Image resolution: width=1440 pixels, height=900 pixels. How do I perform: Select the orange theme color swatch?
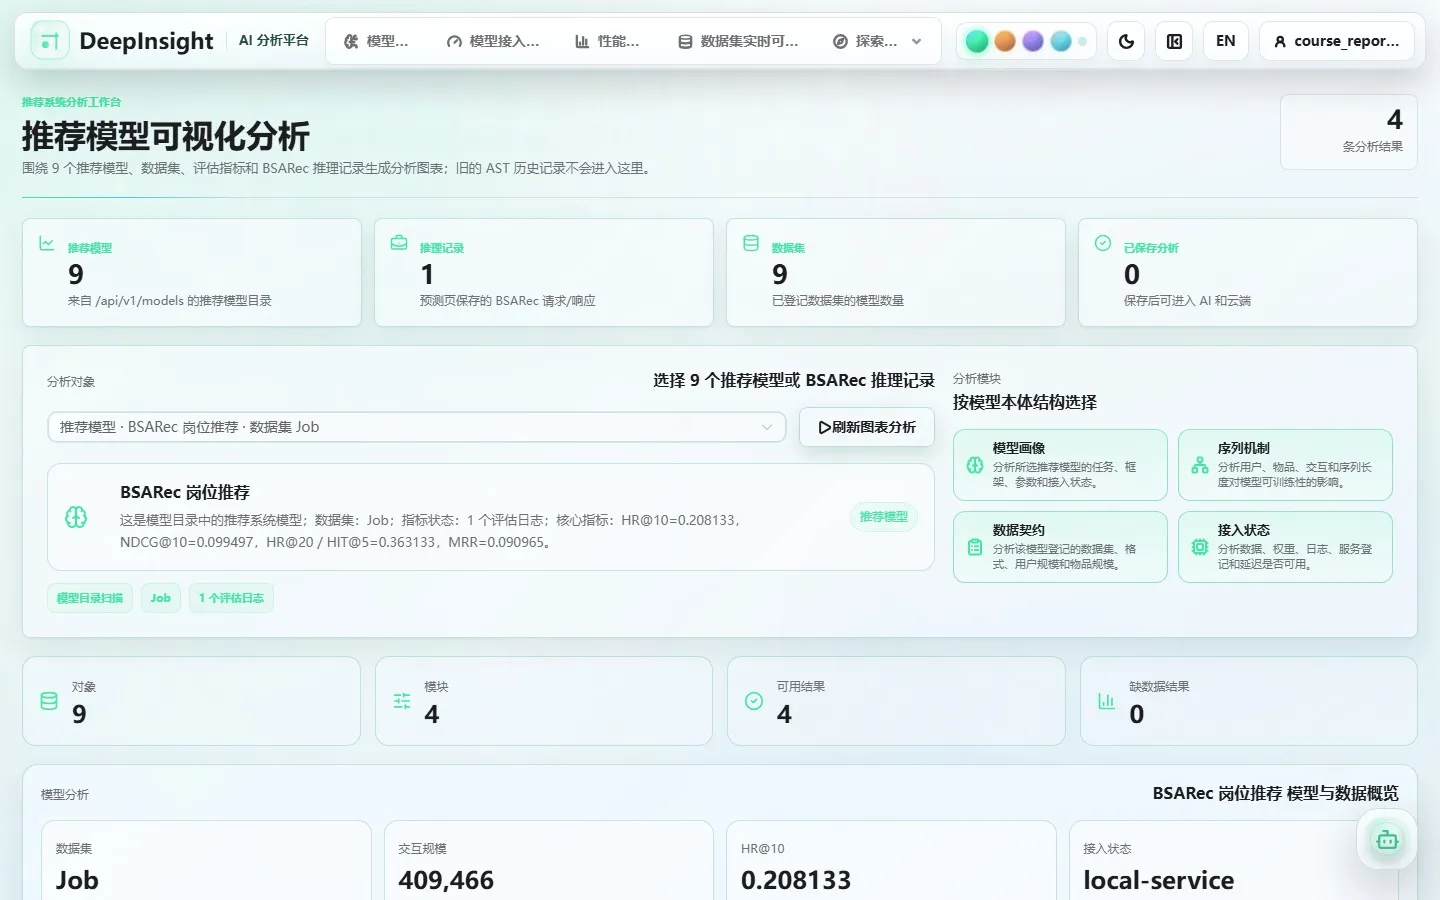click(x=1005, y=41)
